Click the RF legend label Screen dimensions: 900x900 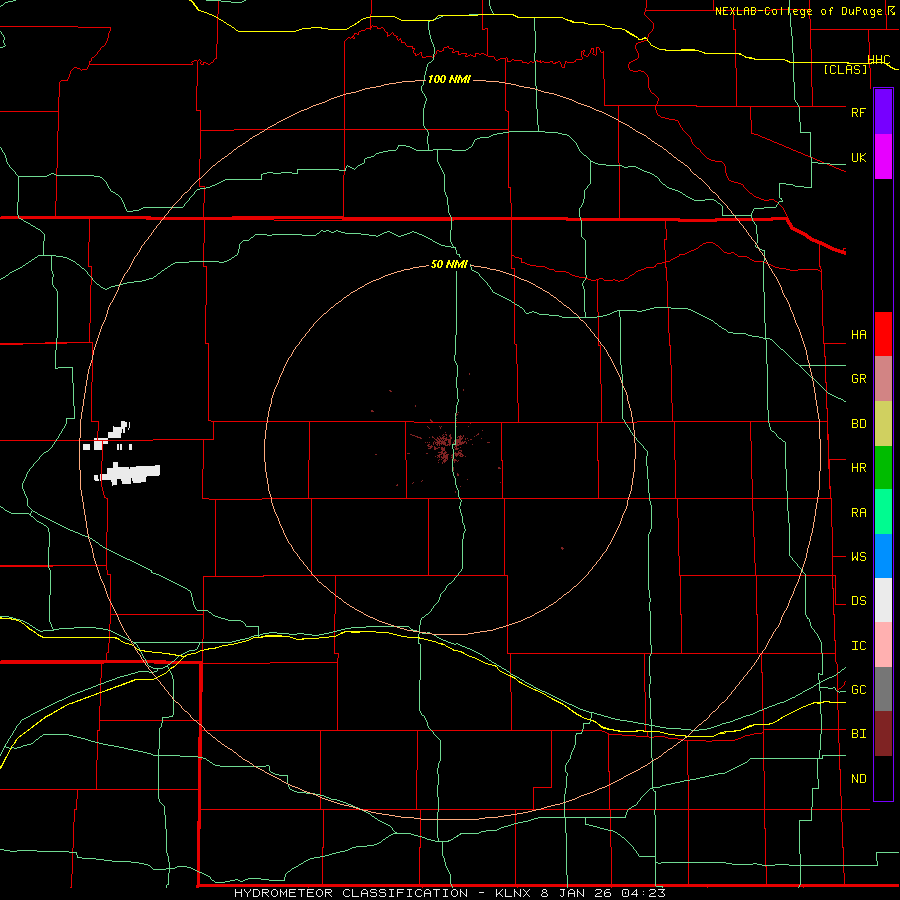858,112
